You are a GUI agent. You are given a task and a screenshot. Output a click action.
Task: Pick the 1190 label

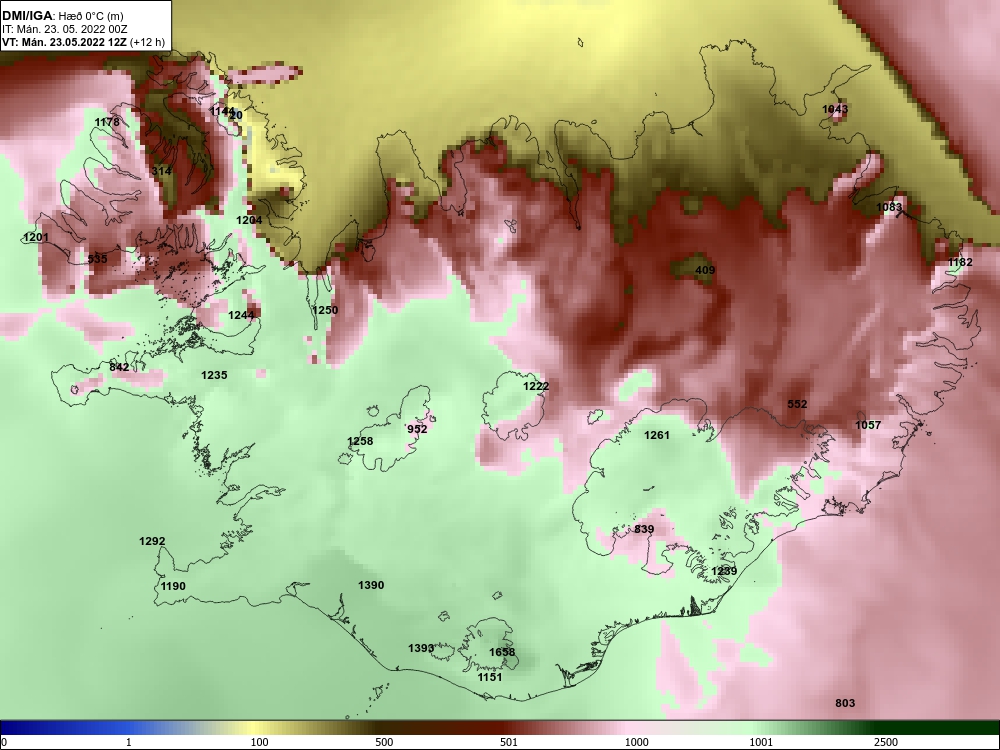point(173,587)
